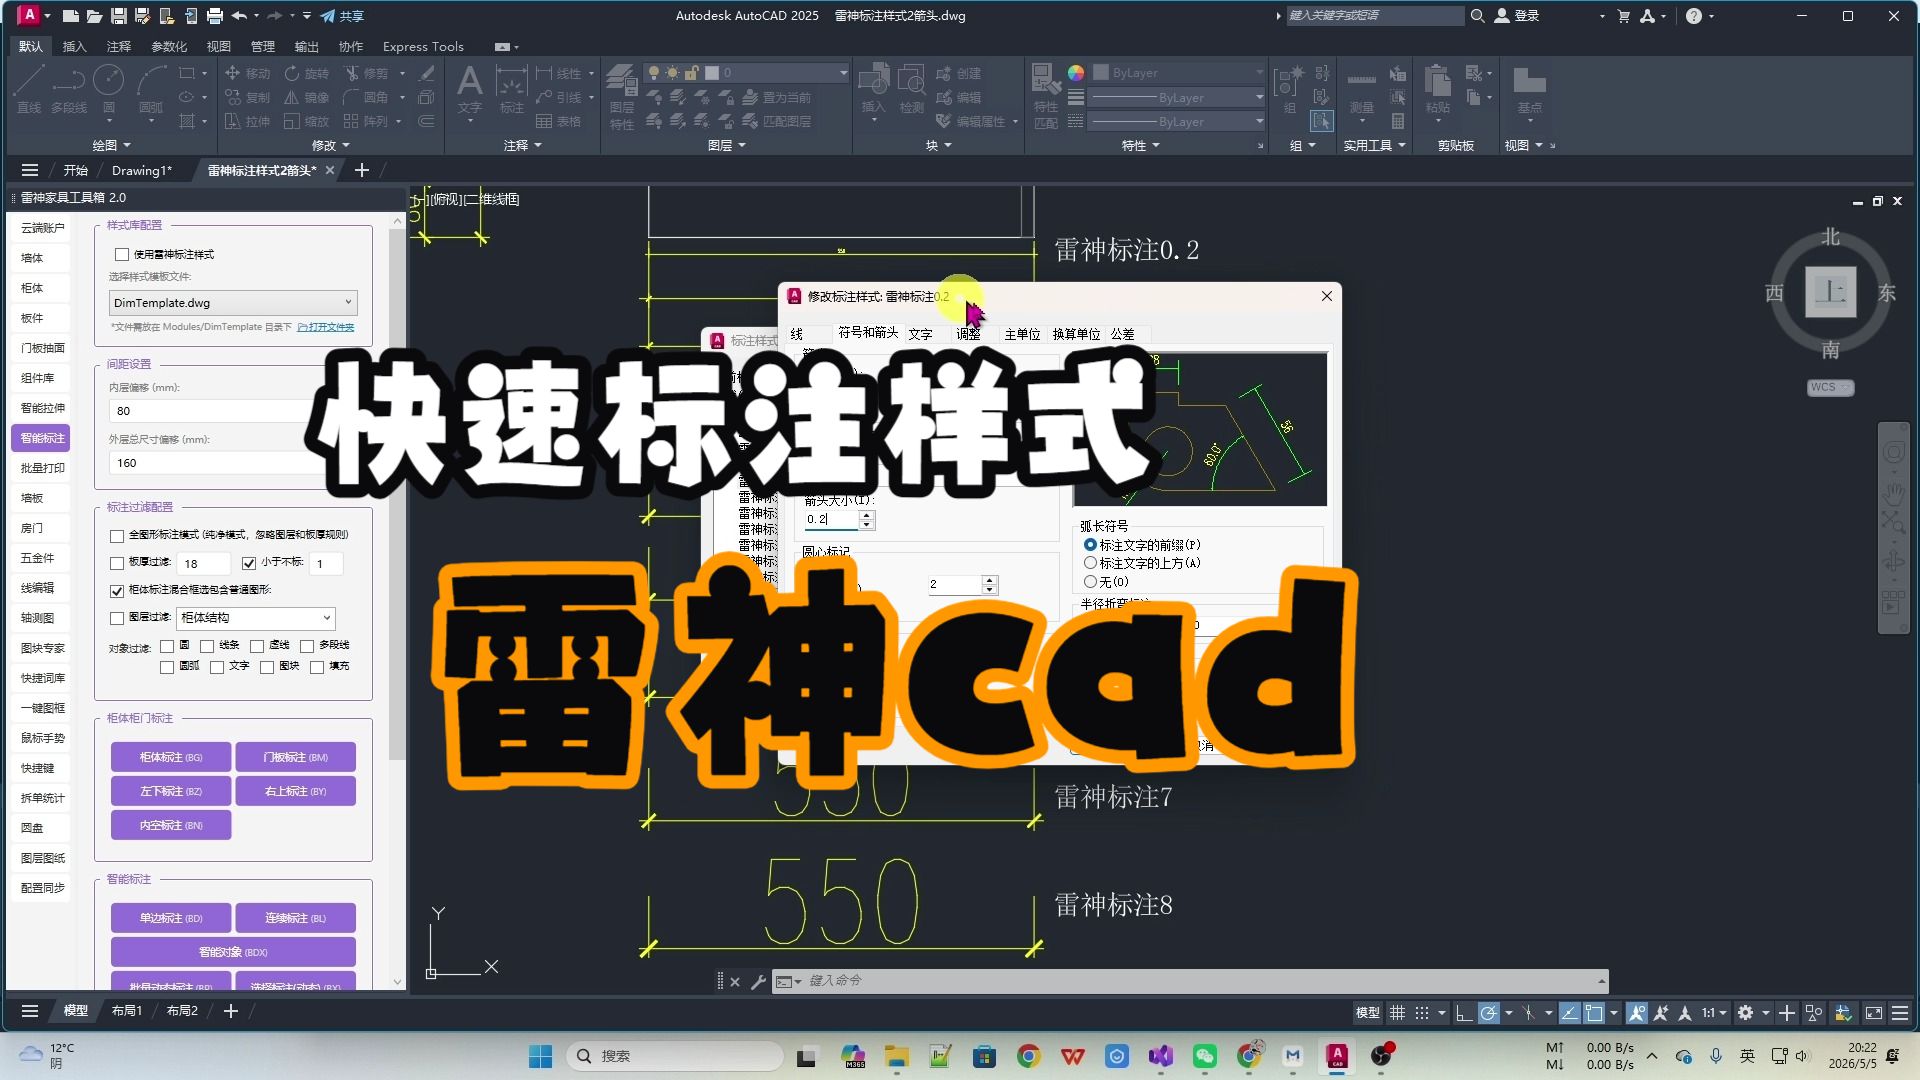
Task: Click the color wheel swatch in 特性 panel
Action: 1076,73
